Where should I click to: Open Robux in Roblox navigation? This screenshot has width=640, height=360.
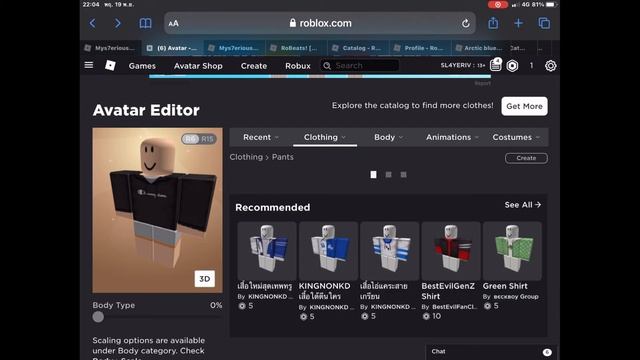[298, 66]
